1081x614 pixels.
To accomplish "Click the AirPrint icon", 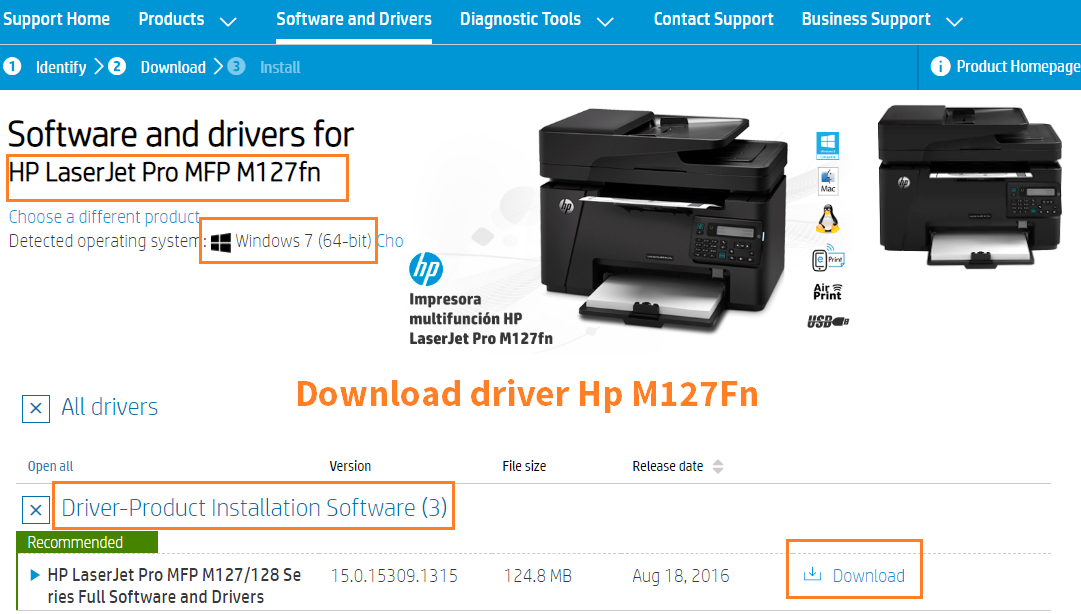I will click(x=827, y=291).
